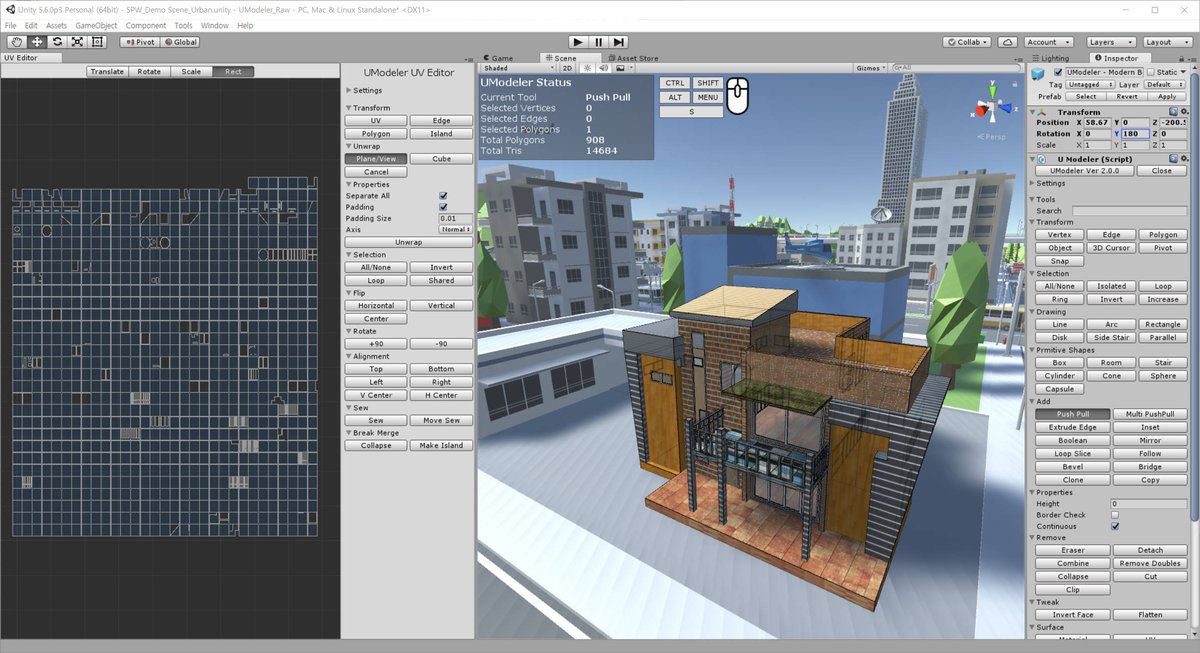Open the GameObject menu
Viewport: 1200px width, 653px height.
click(95, 25)
